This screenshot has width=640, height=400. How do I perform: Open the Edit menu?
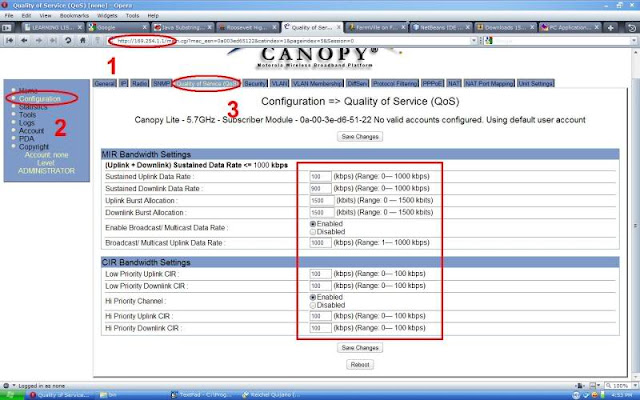tap(27, 16)
